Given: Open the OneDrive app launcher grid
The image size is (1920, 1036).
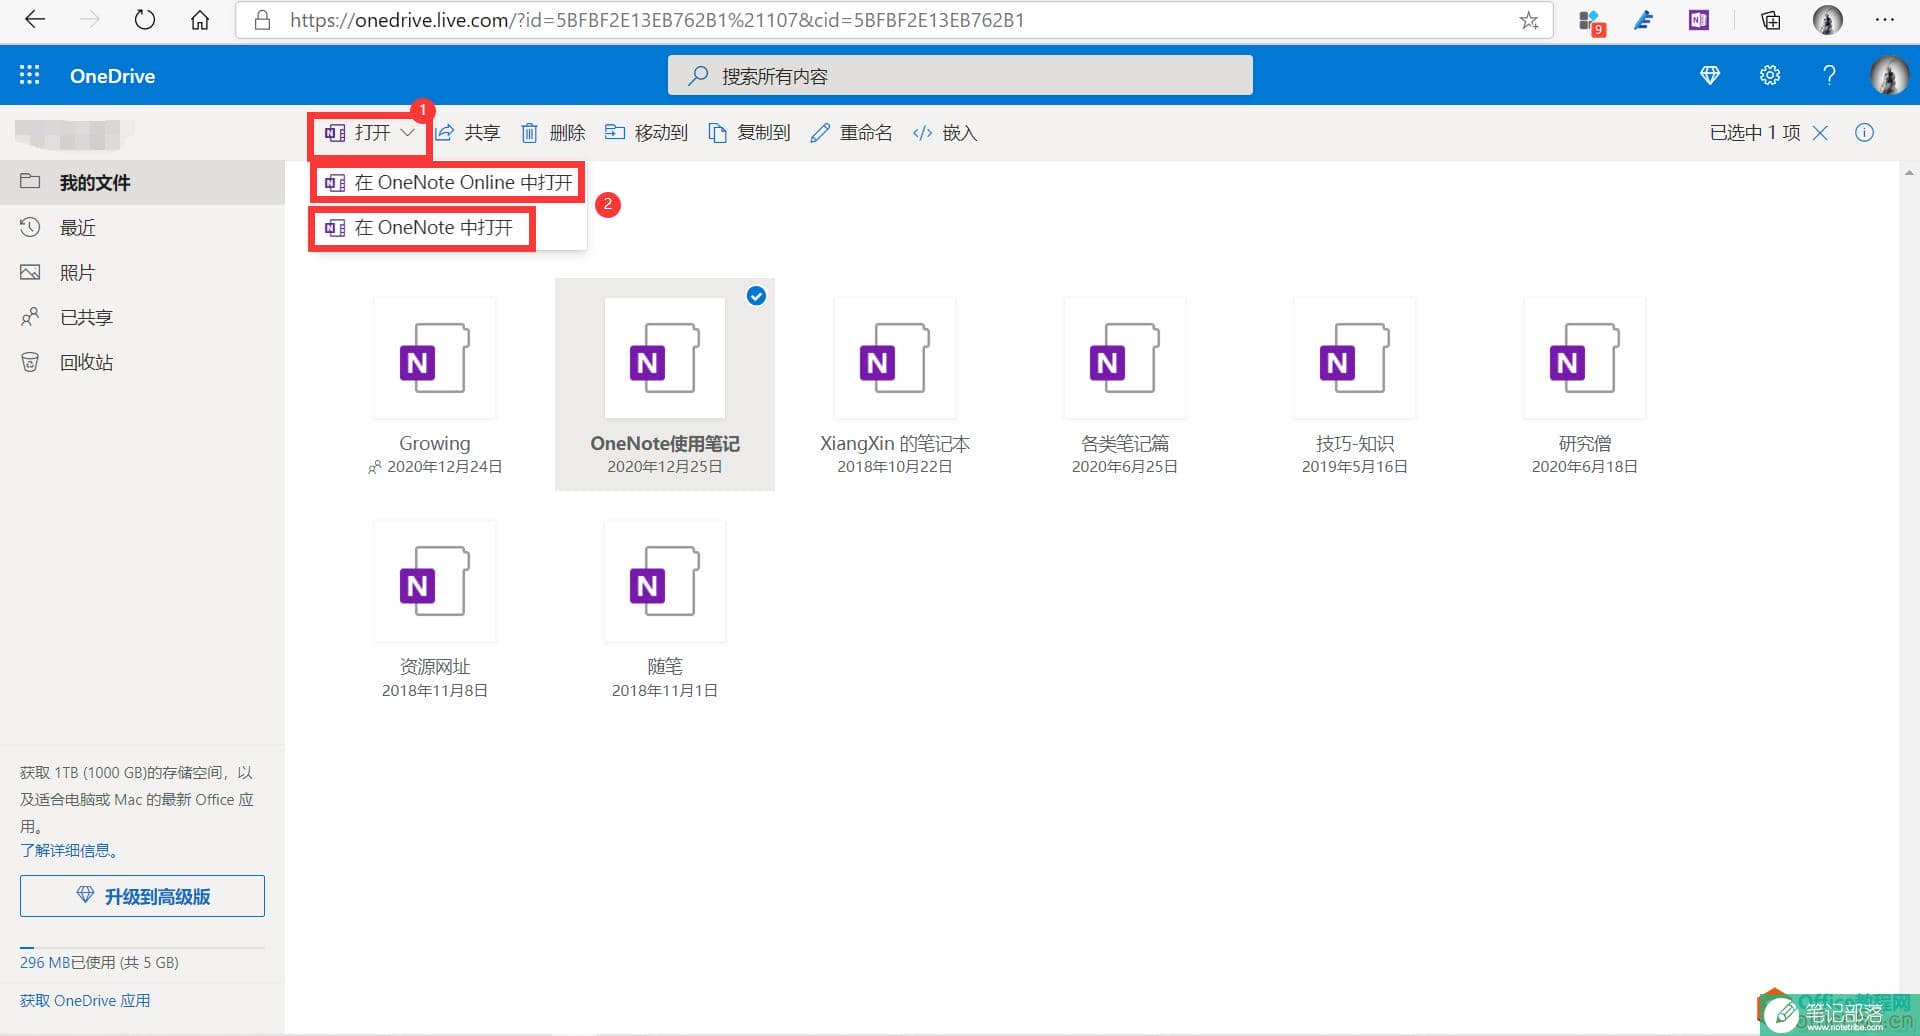Looking at the screenshot, I should pos(30,75).
